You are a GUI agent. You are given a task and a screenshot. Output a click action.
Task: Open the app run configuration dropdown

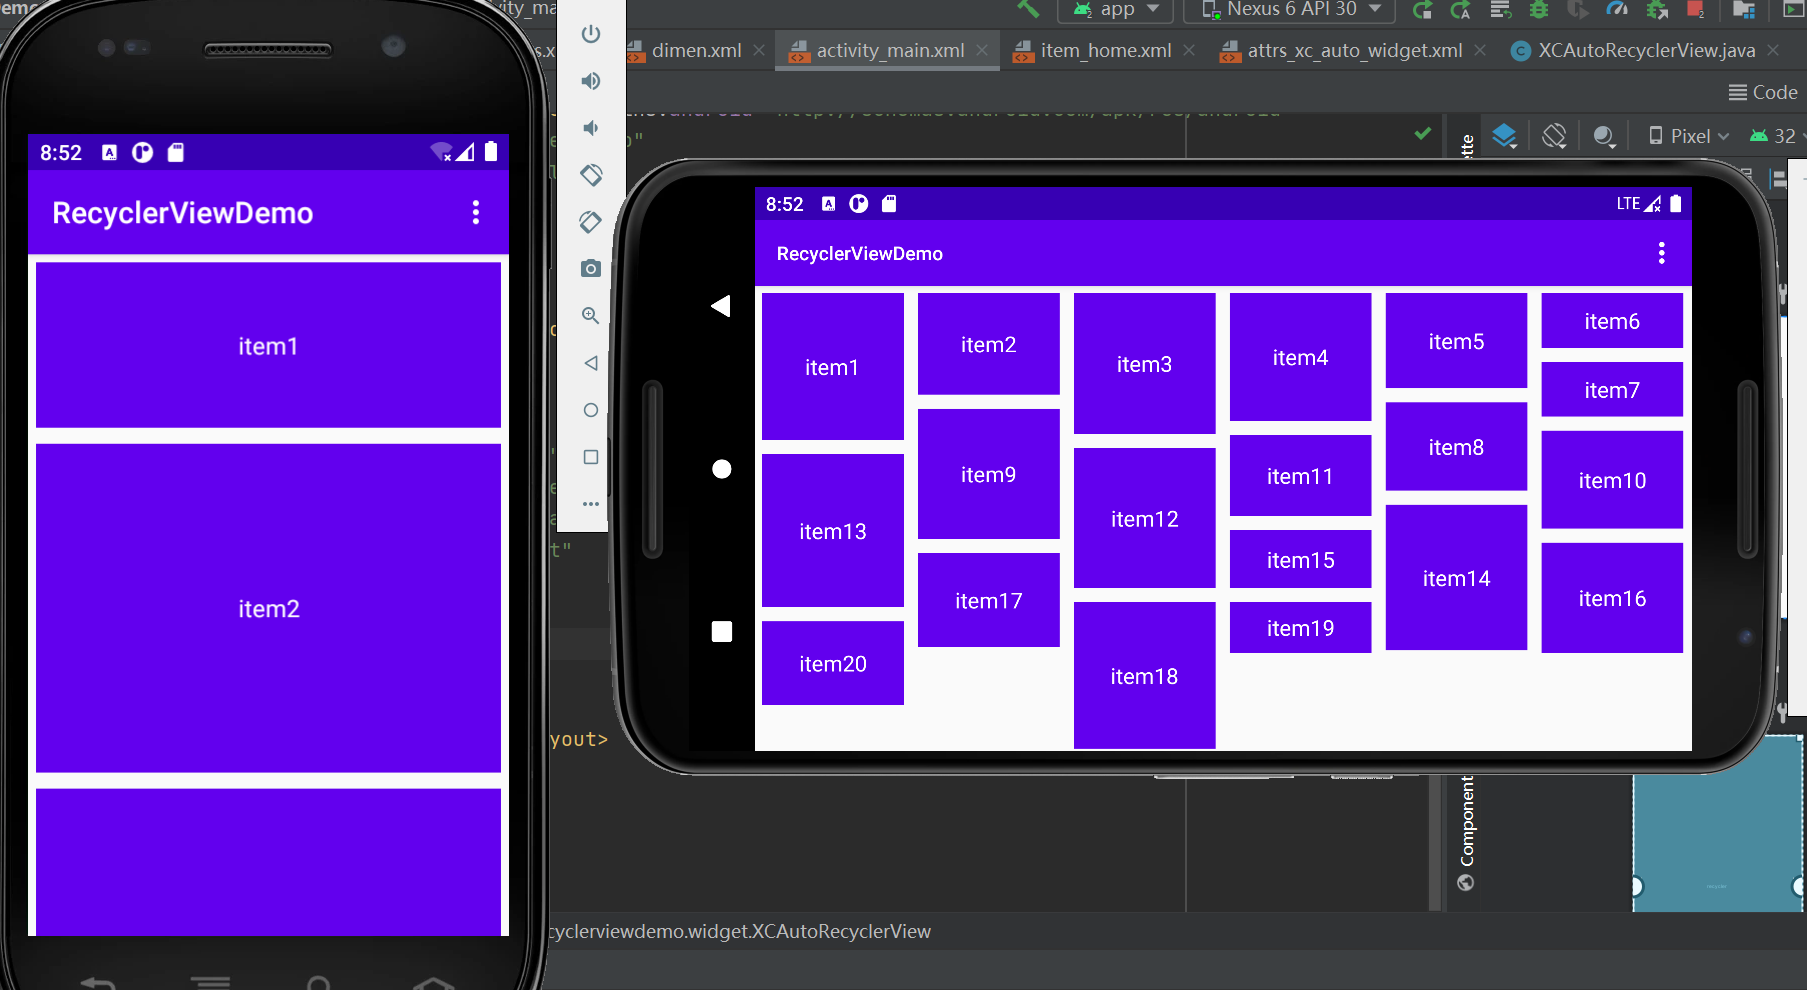1115,10
